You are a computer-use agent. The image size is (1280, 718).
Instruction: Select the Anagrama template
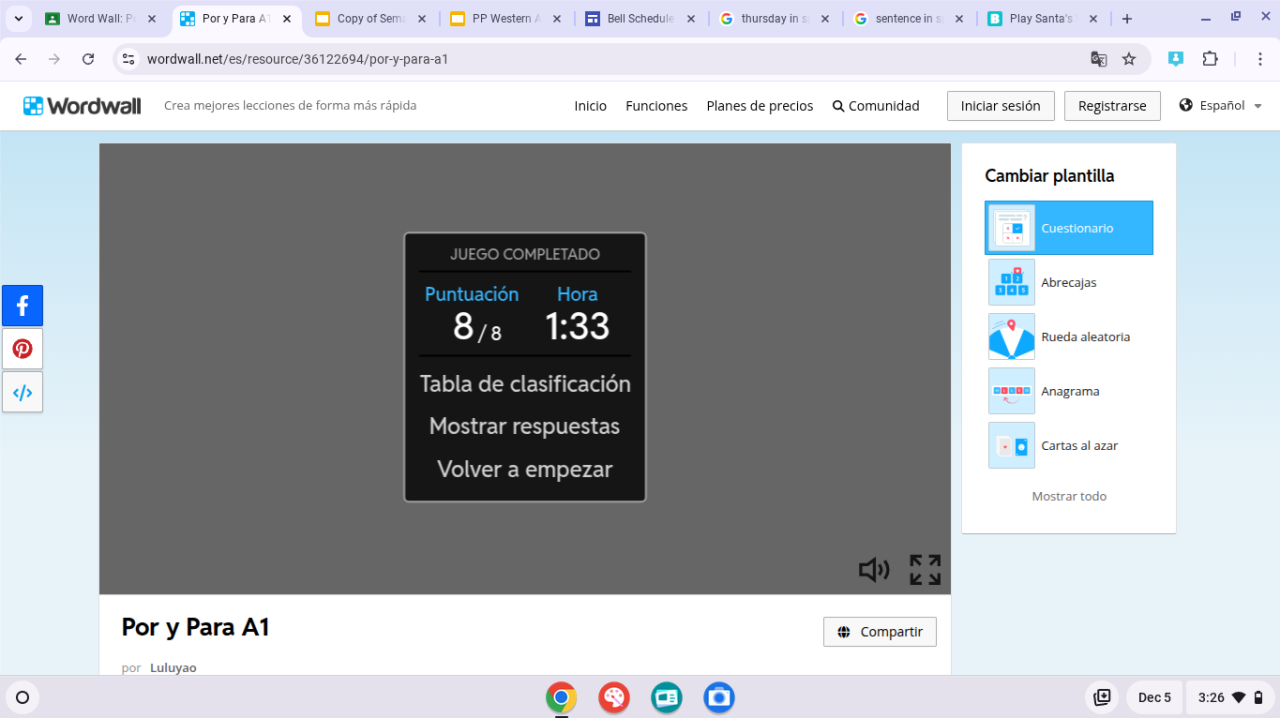coord(1069,391)
